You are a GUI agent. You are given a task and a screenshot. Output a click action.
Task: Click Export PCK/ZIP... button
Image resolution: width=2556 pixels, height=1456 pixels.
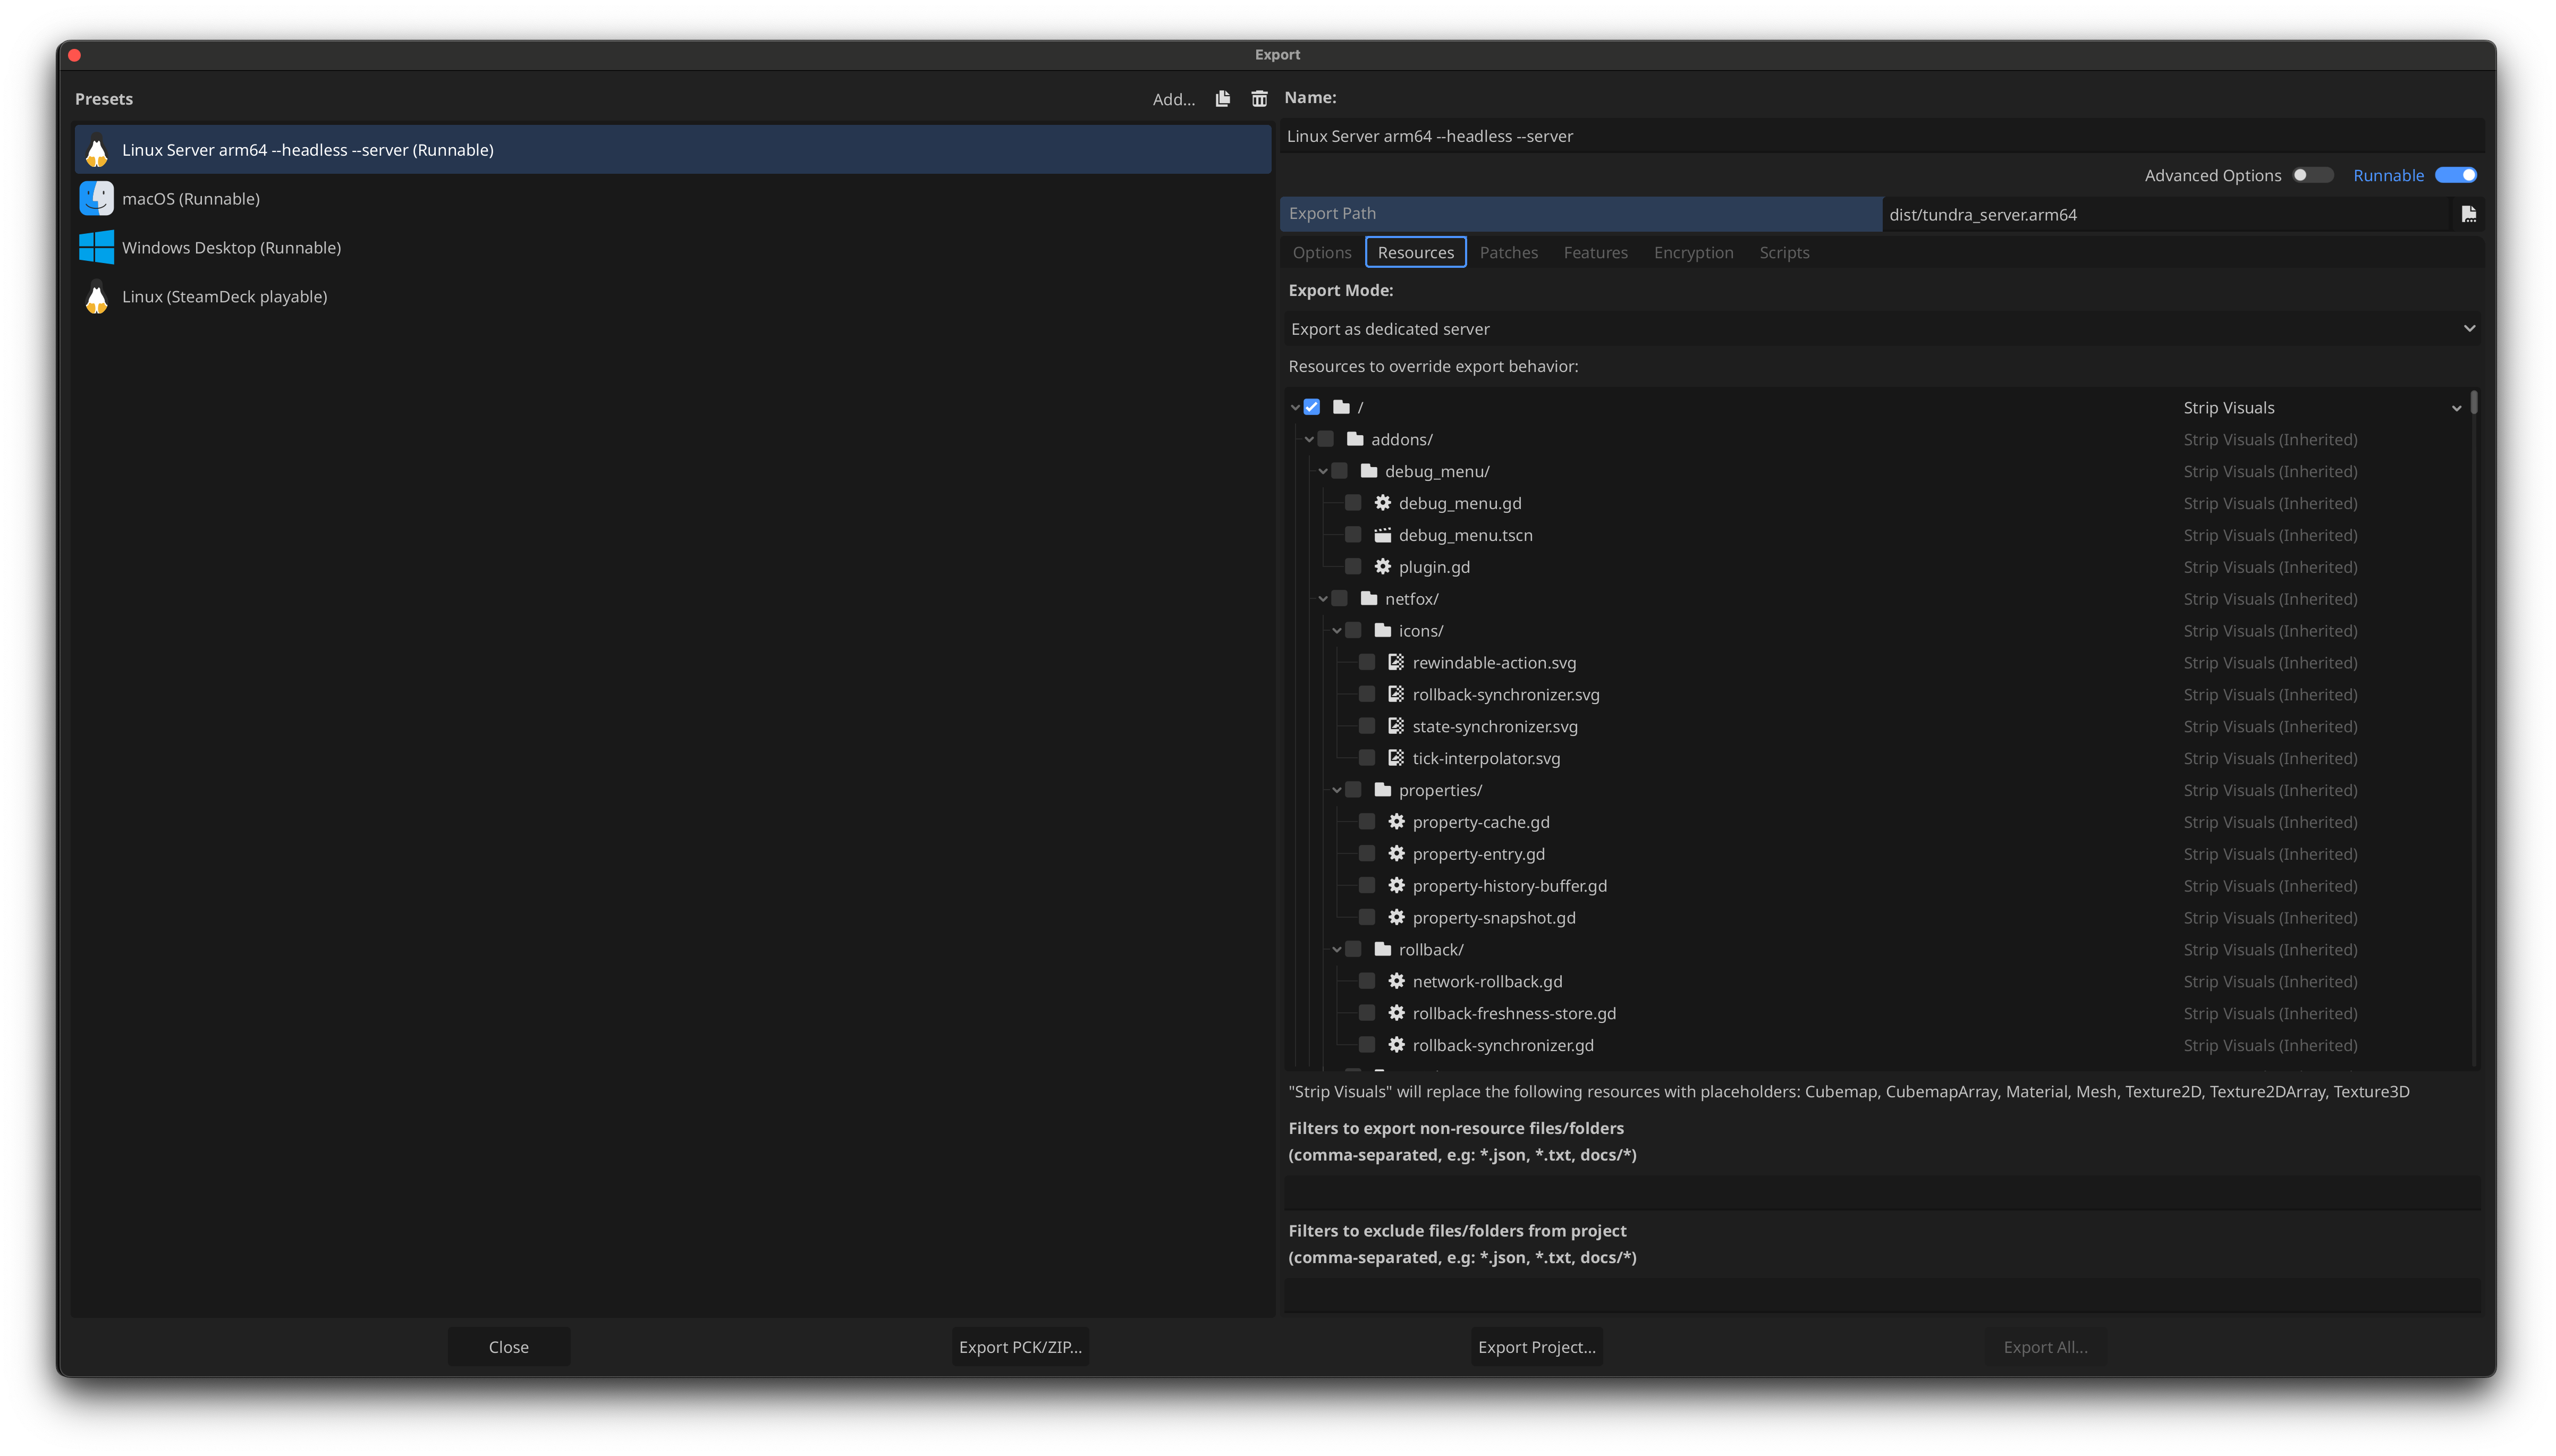[1020, 1347]
